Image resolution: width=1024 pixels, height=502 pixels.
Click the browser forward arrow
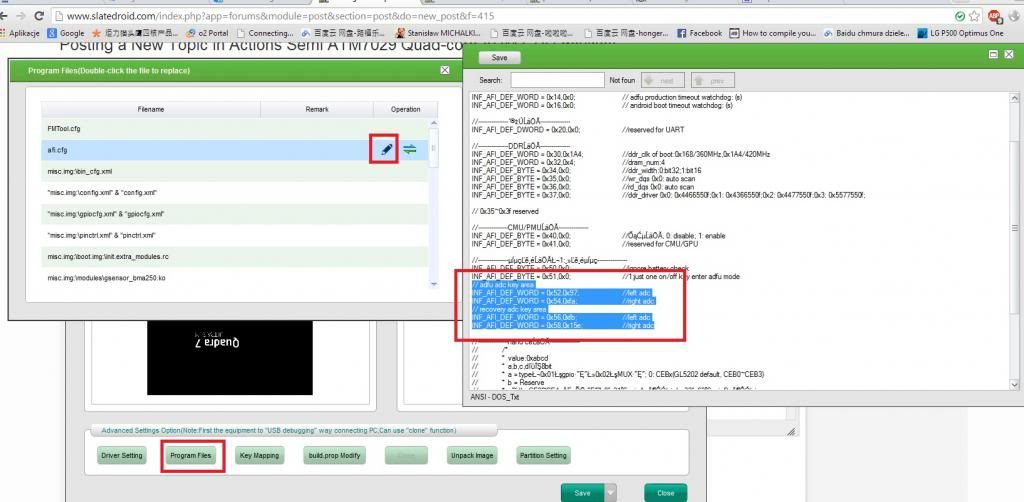(20, 16)
